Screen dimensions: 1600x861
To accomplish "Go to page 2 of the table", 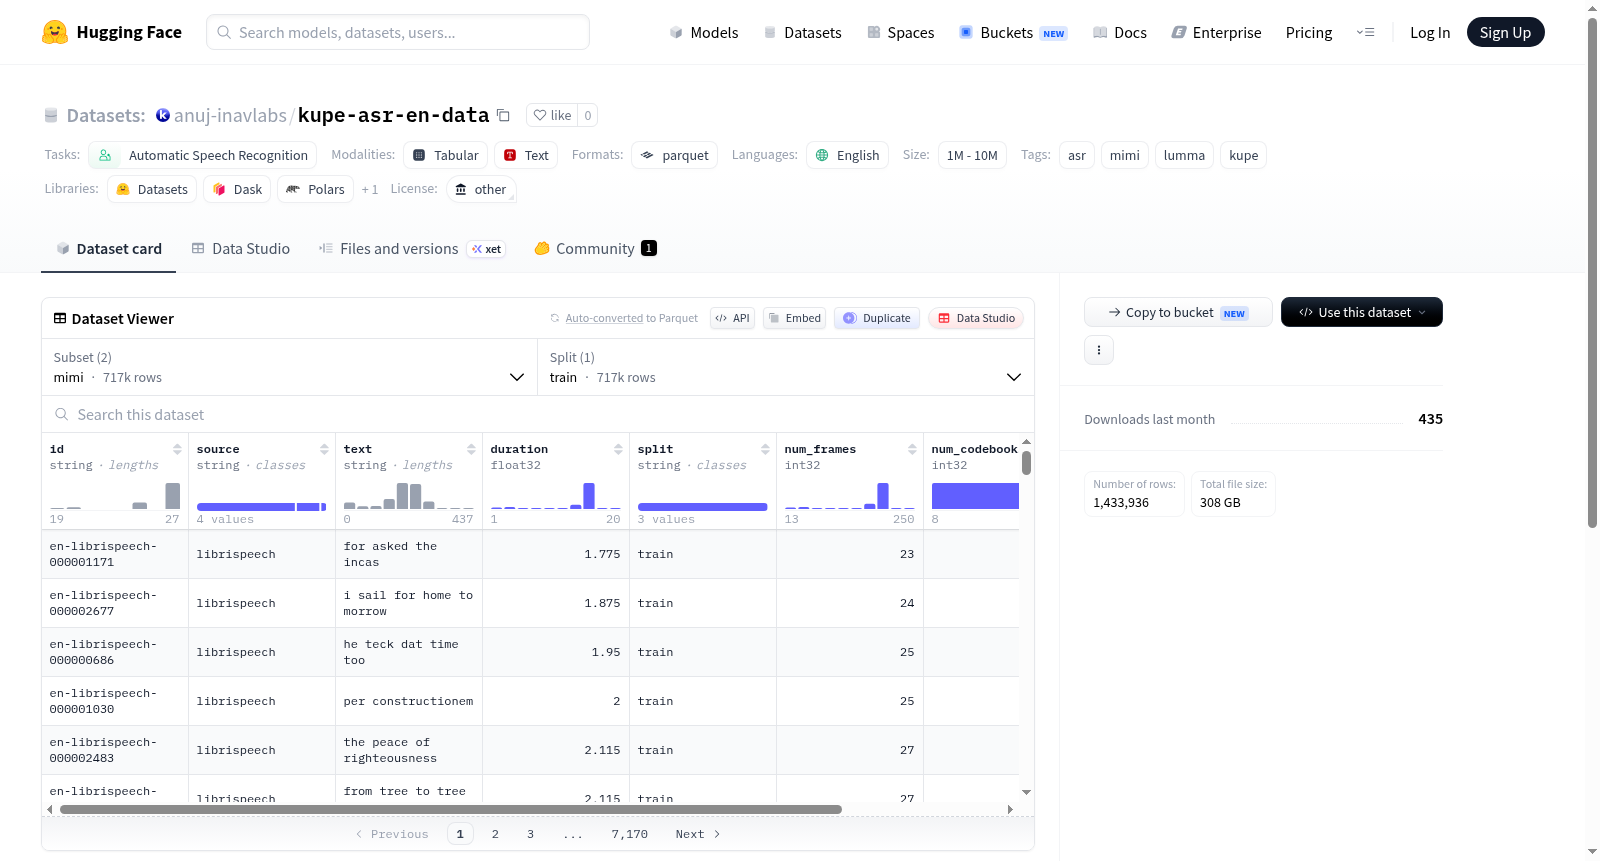I will click(x=495, y=834).
